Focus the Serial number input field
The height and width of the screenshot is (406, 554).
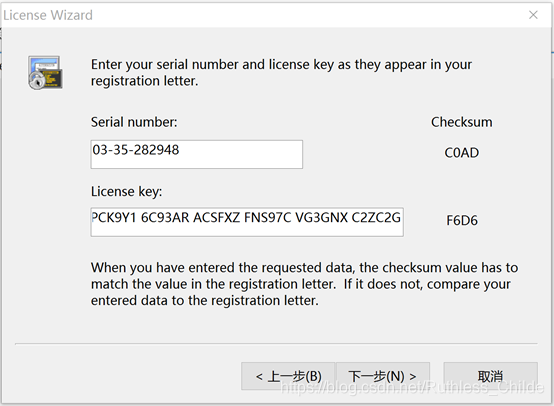pos(196,154)
